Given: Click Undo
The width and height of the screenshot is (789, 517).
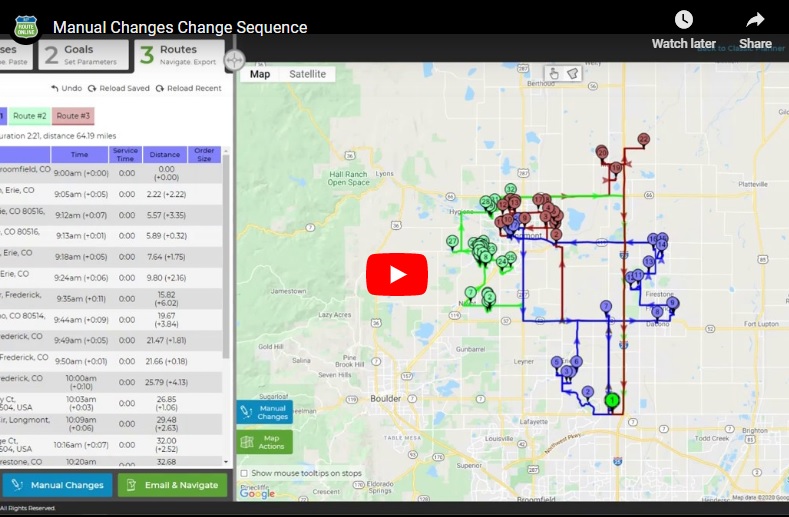Looking at the screenshot, I should pyautogui.click(x=66, y=88).
